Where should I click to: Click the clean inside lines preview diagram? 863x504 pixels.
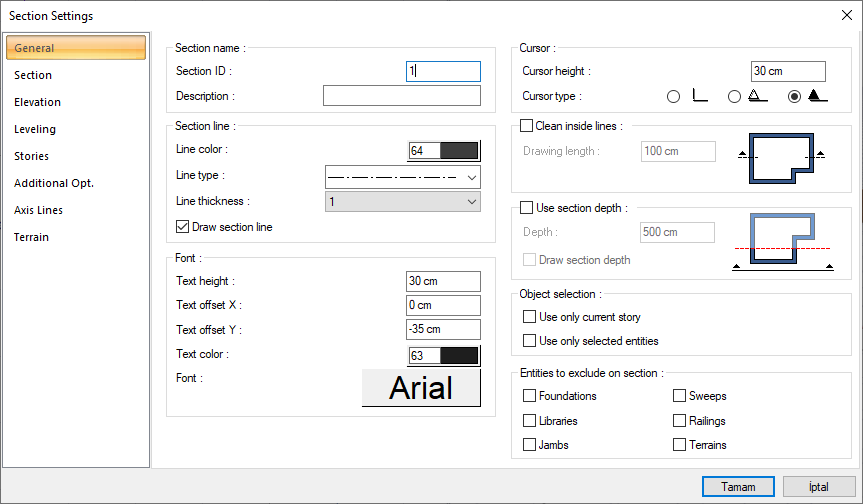click(x=779, y=157)
